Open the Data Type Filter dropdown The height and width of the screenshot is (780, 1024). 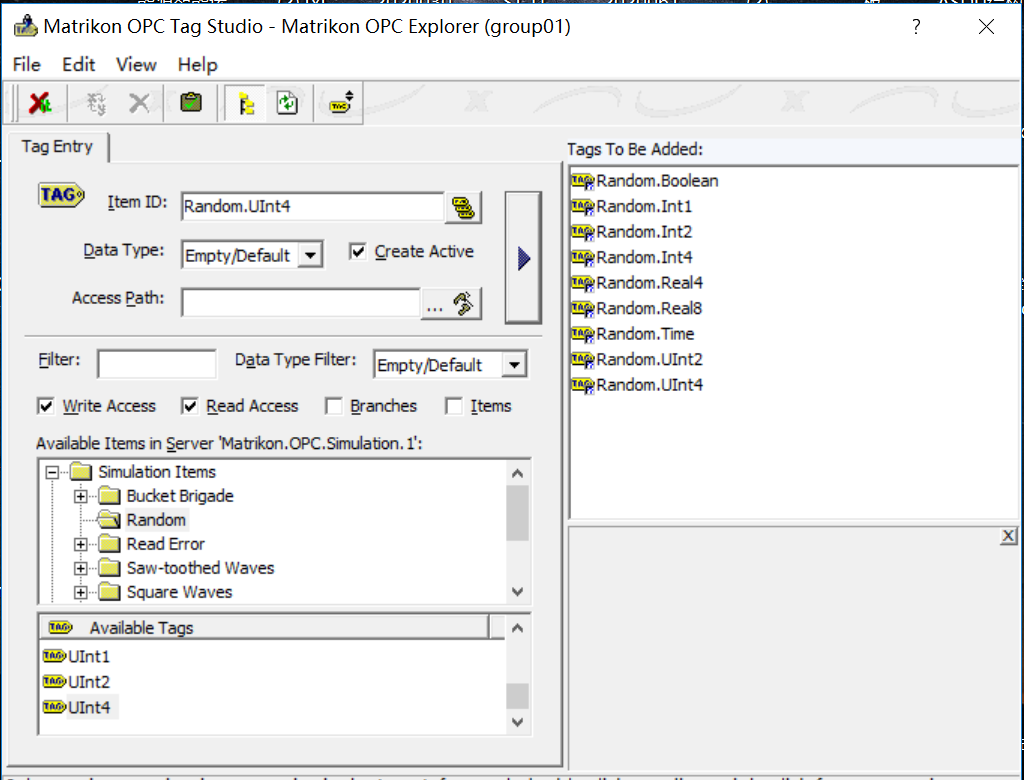[x=515, y=365]
